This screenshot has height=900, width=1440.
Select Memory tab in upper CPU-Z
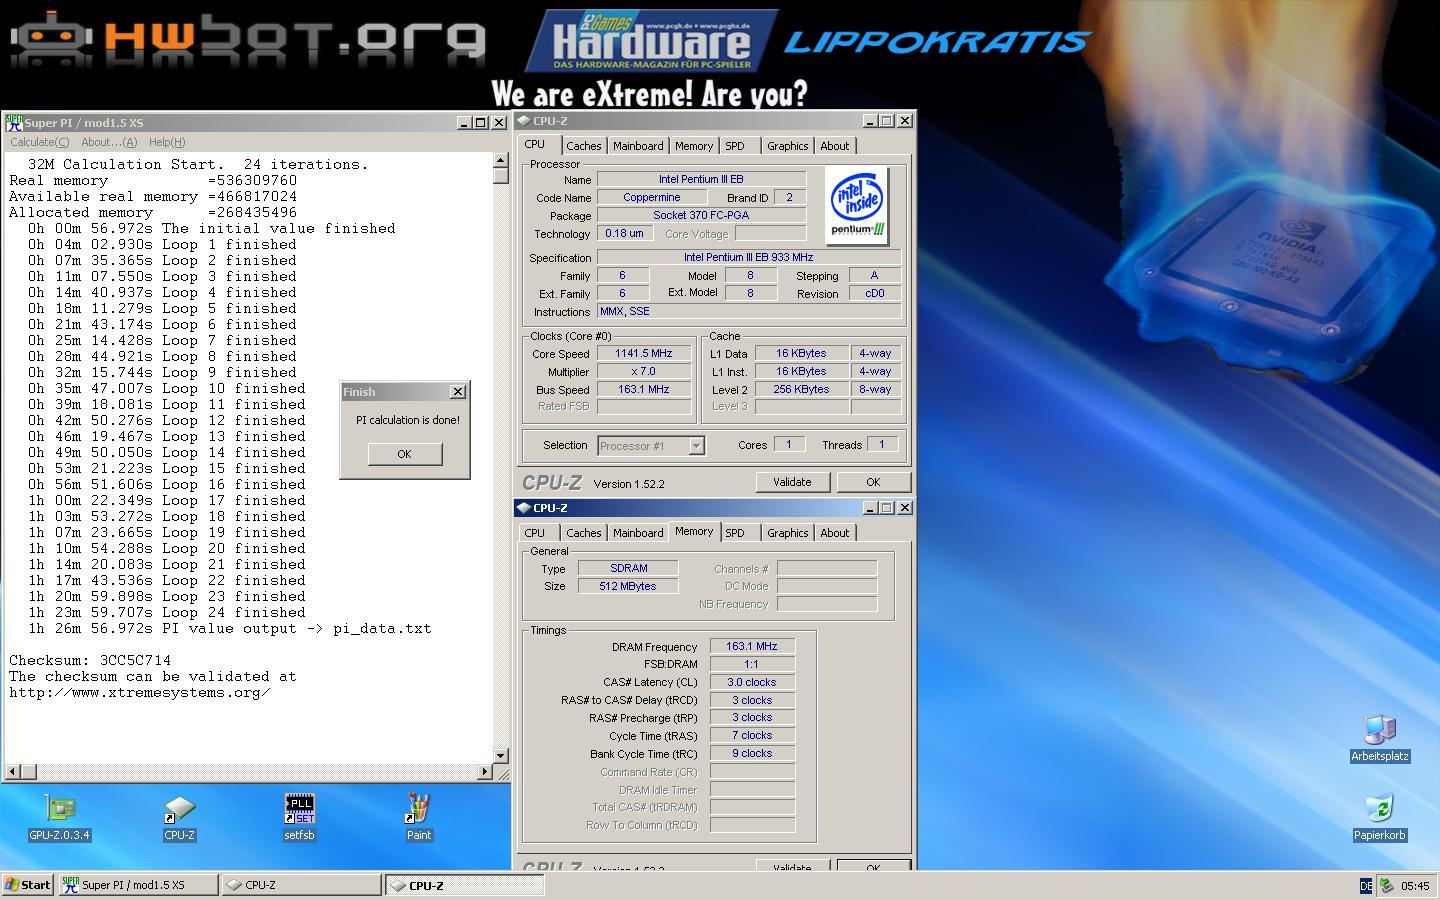click(694, 146)
